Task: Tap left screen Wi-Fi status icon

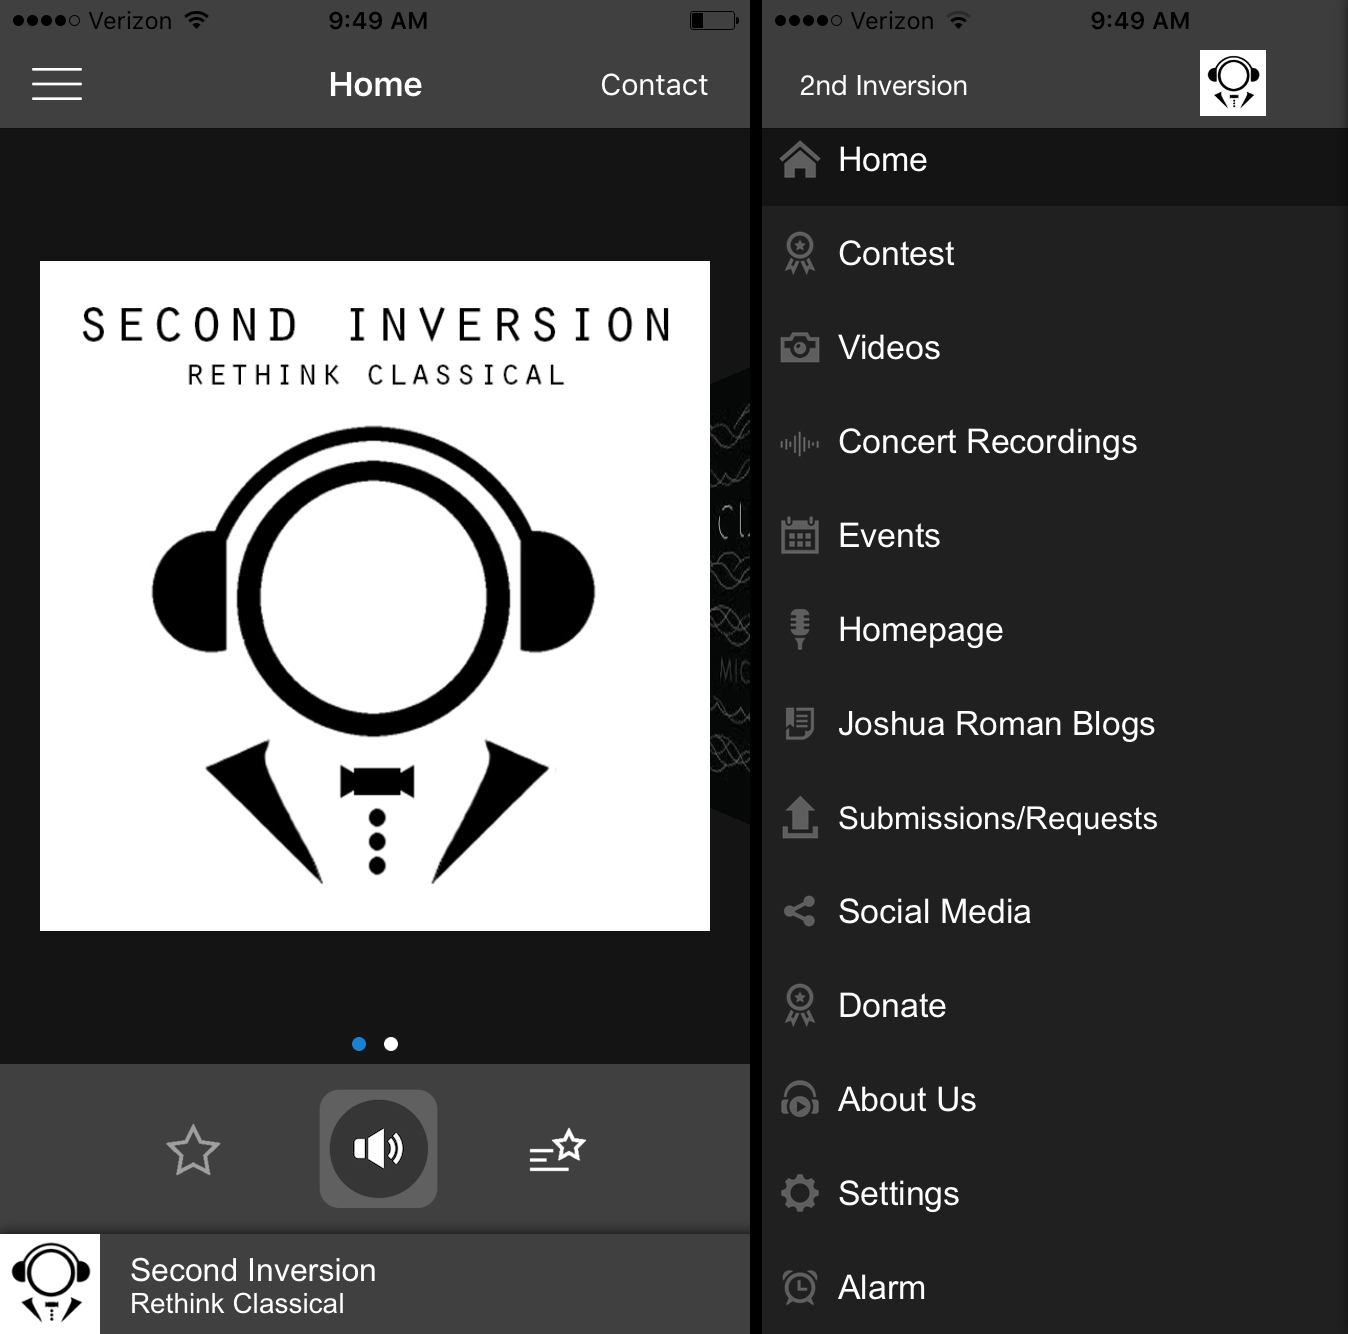Action: (197, 20)
